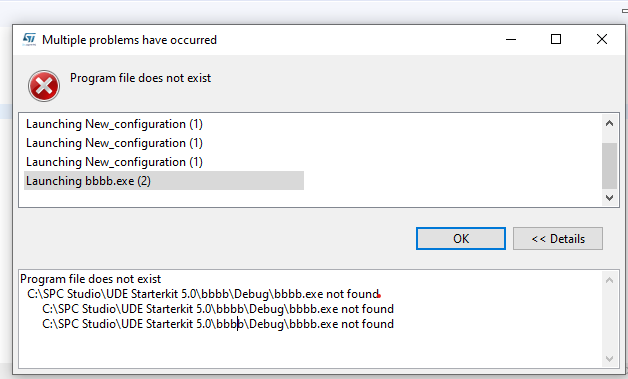
Task: Click Program file does not exist details heading
Action: (91, 279)
